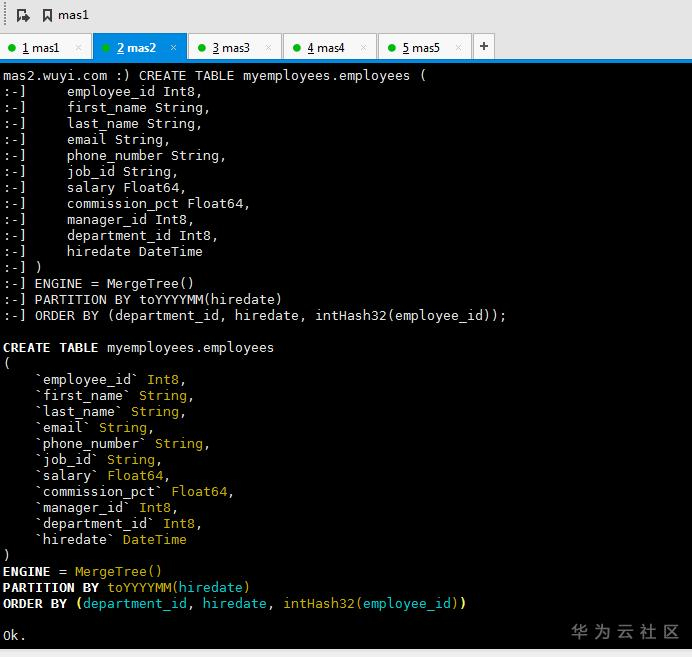
Task: Click input line 'hiredate DateTime'
Action: pyautogui.click(x=135, y=252)
